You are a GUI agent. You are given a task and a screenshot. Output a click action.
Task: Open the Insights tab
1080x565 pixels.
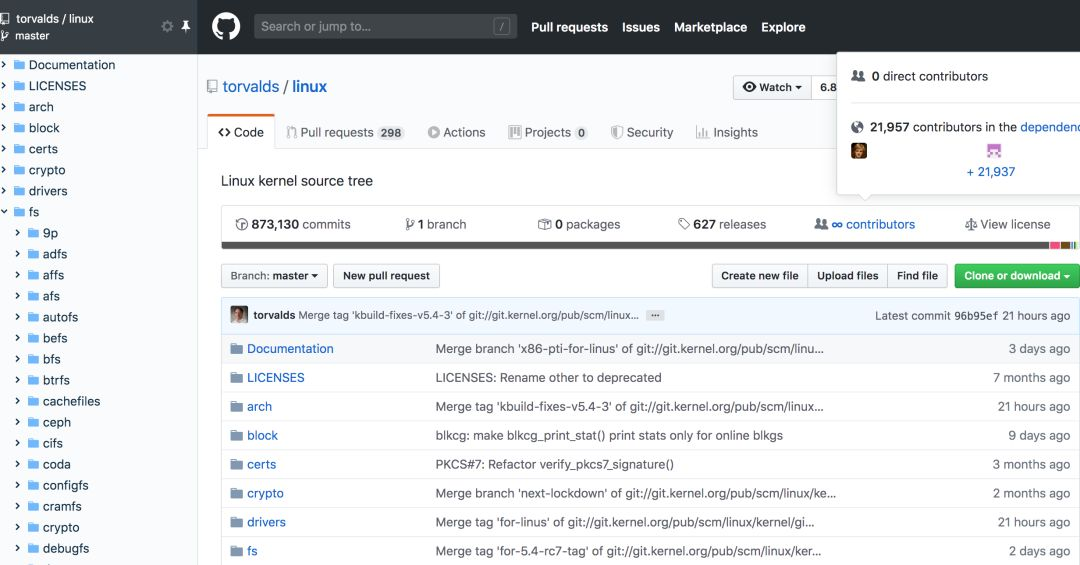coord(726,132)
